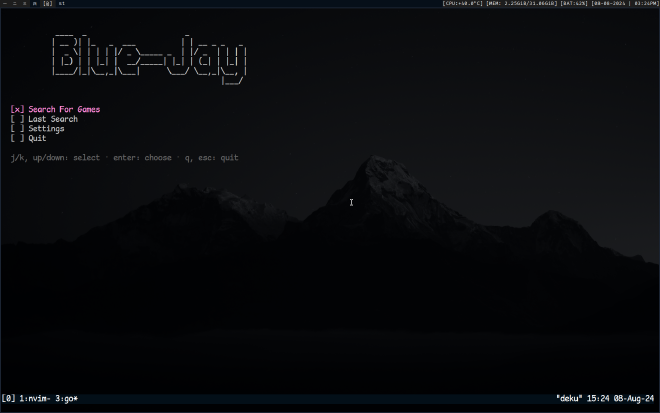The width and height of the screenshot is (660, 413).
Task: Click the date and clock block in top bar
Action: (625, 3)
